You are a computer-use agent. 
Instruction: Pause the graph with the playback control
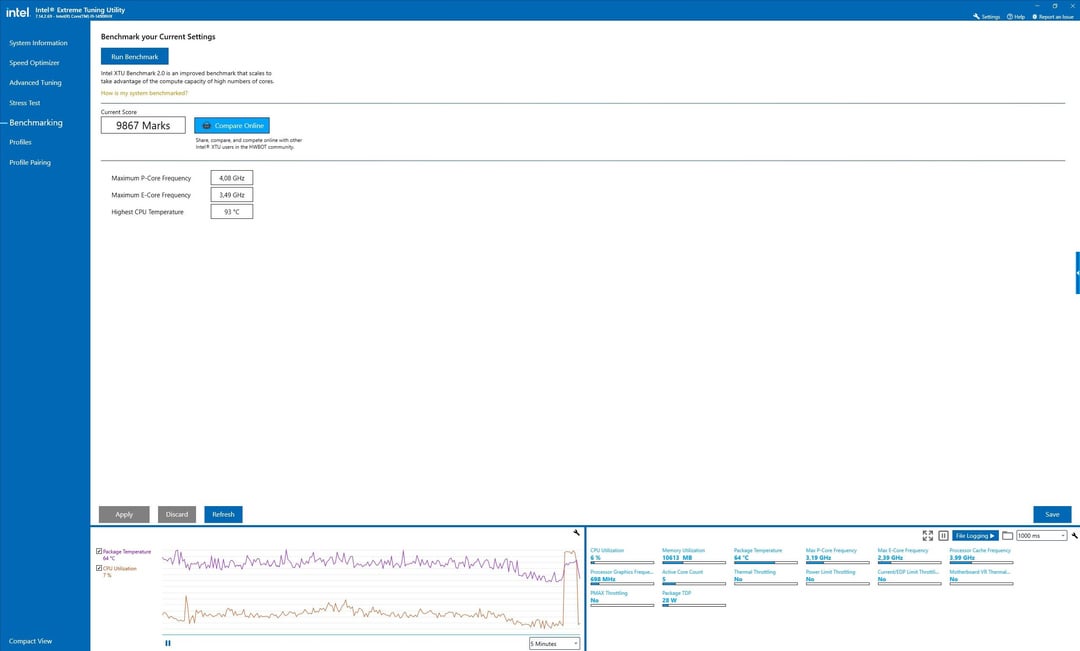tap(167, 643)
